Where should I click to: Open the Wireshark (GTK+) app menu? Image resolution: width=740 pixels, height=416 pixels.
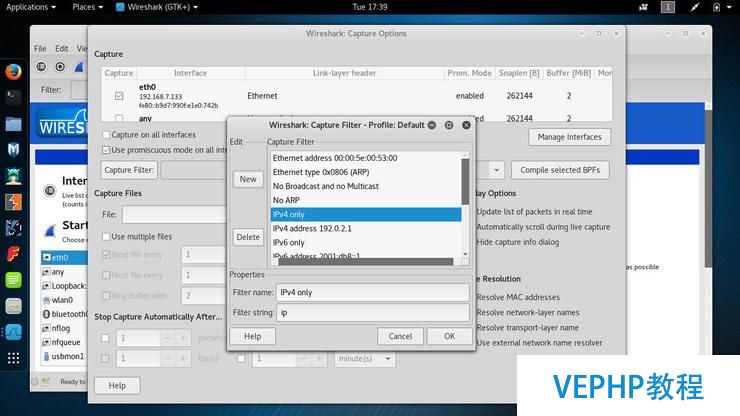(x=157, y=7)
